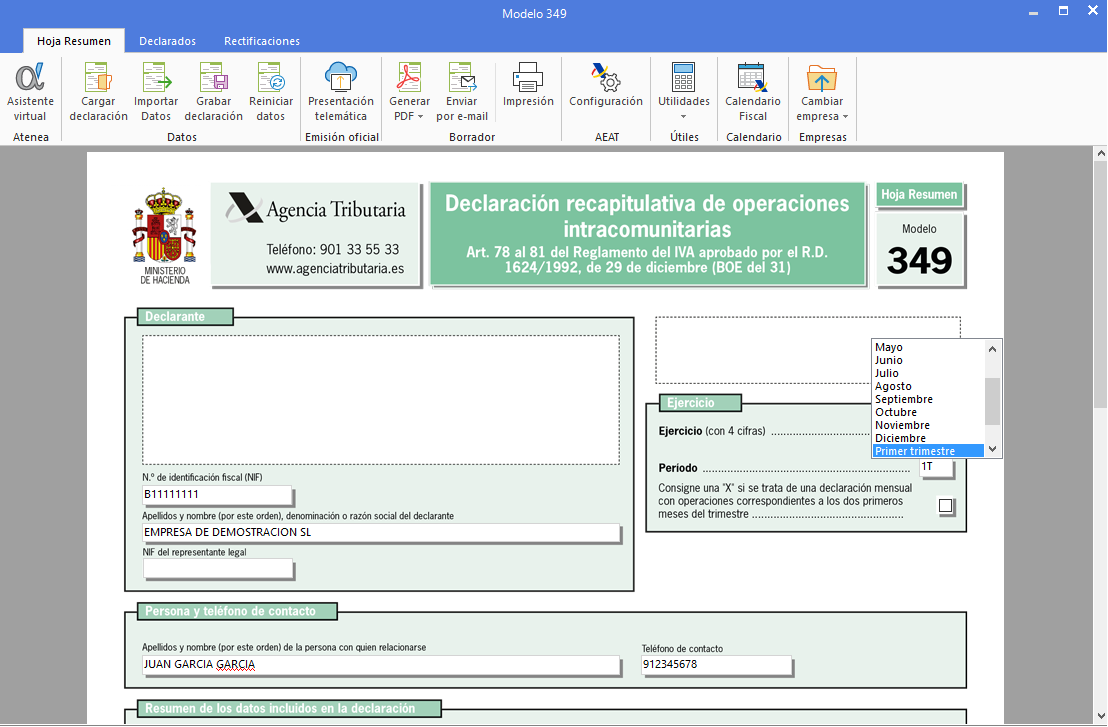
Task: Click the main window scroll-down arrow
Action: click(x=1100, y=715)
